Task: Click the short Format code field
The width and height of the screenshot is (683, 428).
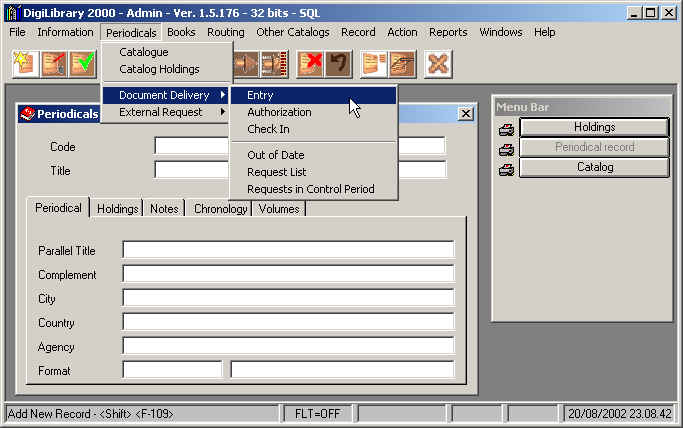Action: coord(172,370)
